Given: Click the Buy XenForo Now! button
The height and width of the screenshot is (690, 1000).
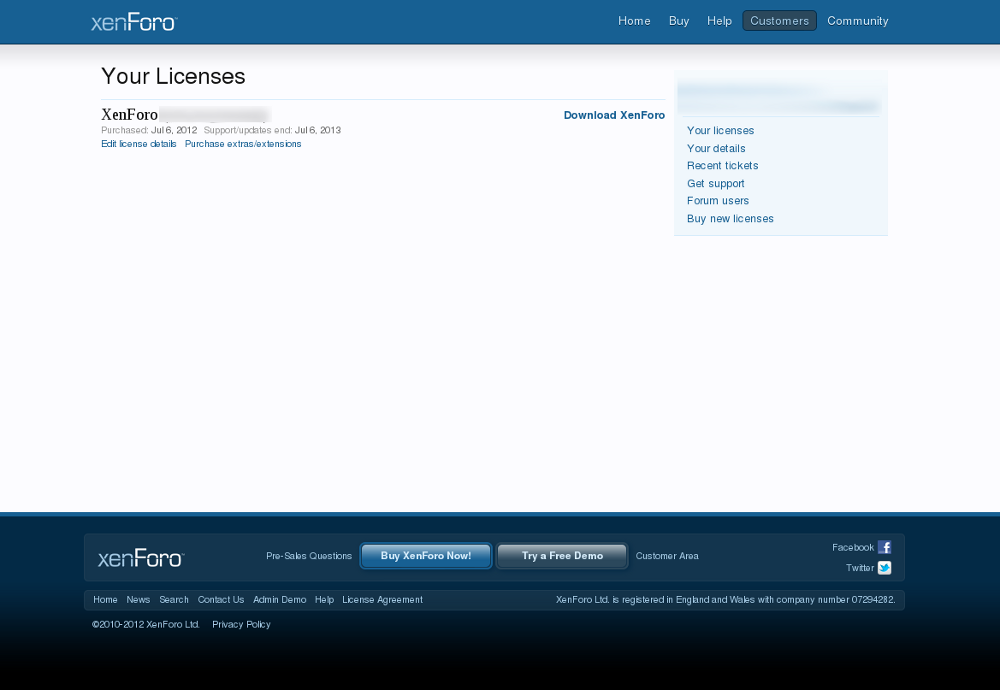Looking at the screenshot, I should [x=426, y=555].
